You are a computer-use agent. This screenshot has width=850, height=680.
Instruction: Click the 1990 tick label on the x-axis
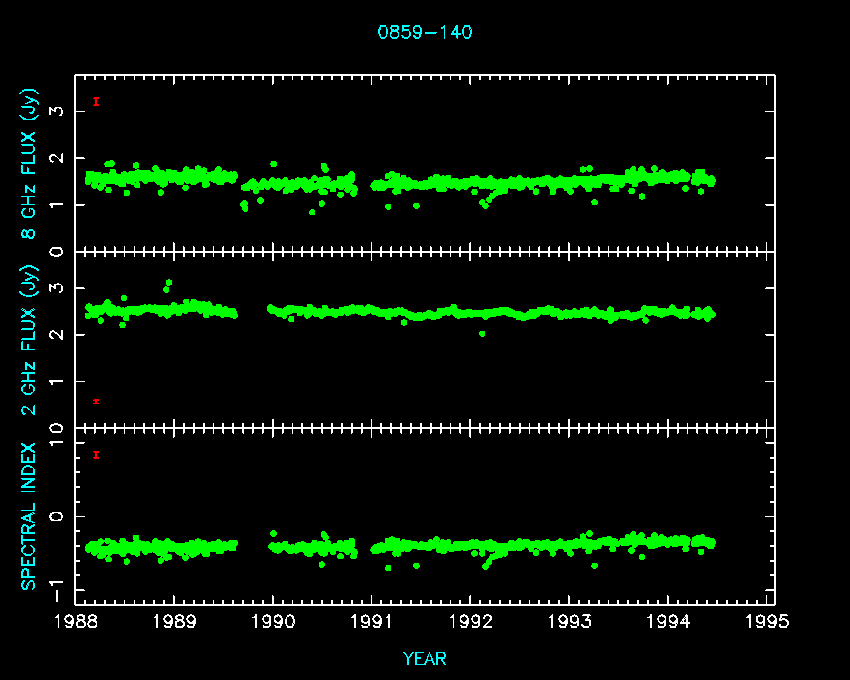point(274,622)
